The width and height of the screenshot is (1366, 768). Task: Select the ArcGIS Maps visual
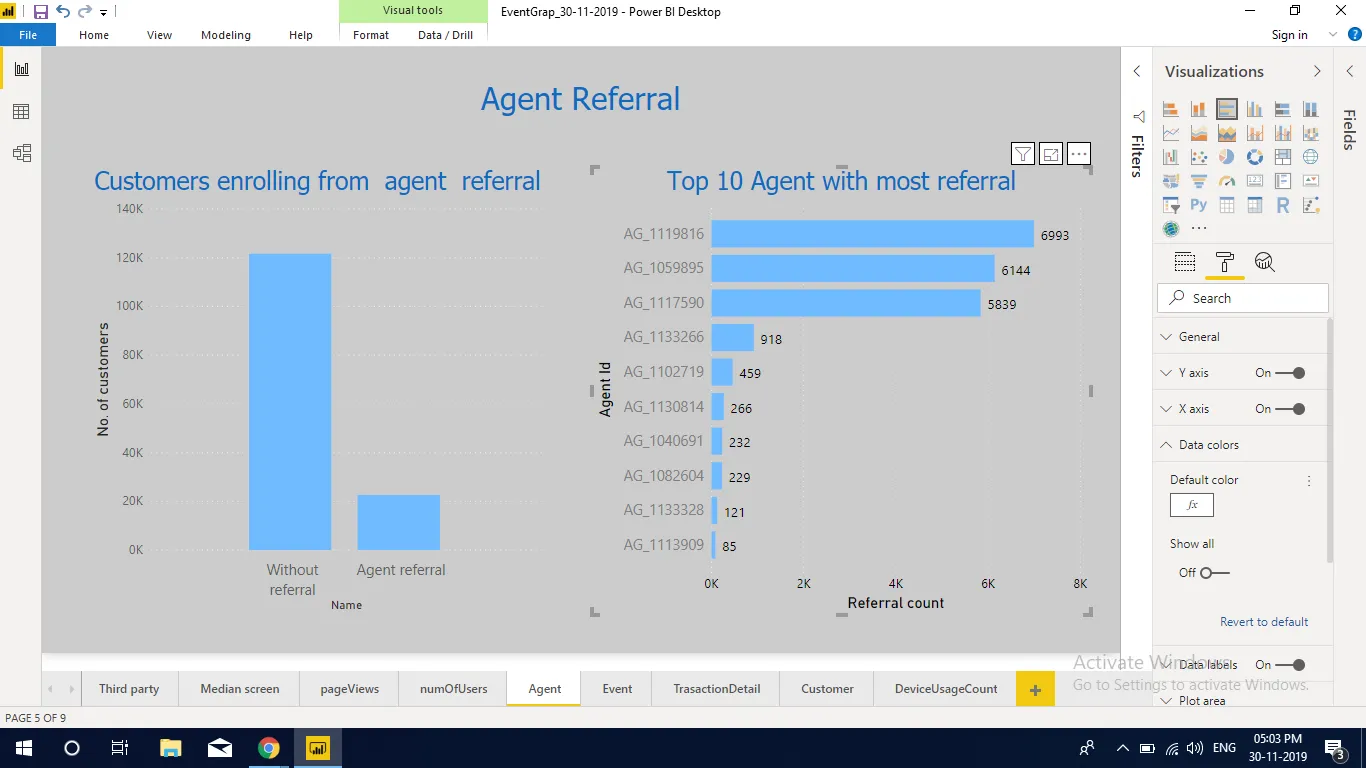(1171, 229)
